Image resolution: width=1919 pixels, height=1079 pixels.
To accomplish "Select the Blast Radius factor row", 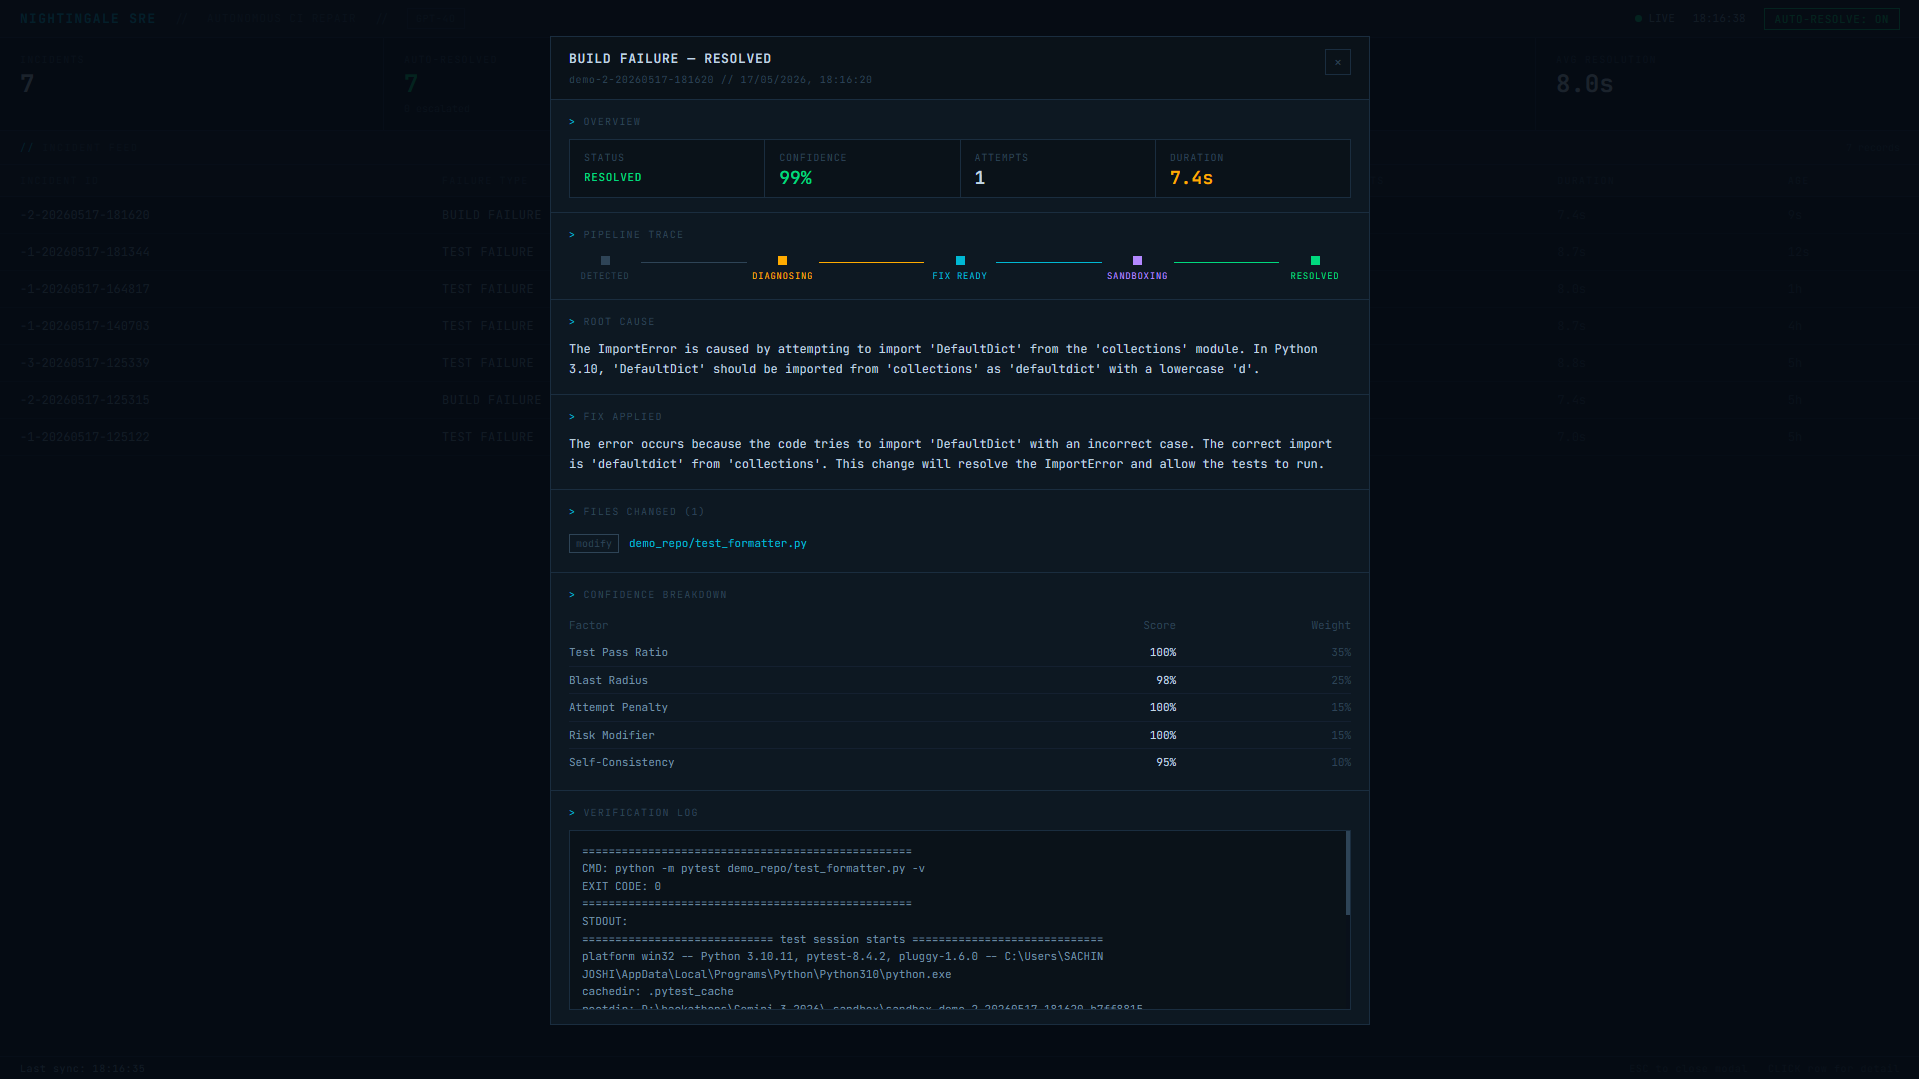I will 960,681.
